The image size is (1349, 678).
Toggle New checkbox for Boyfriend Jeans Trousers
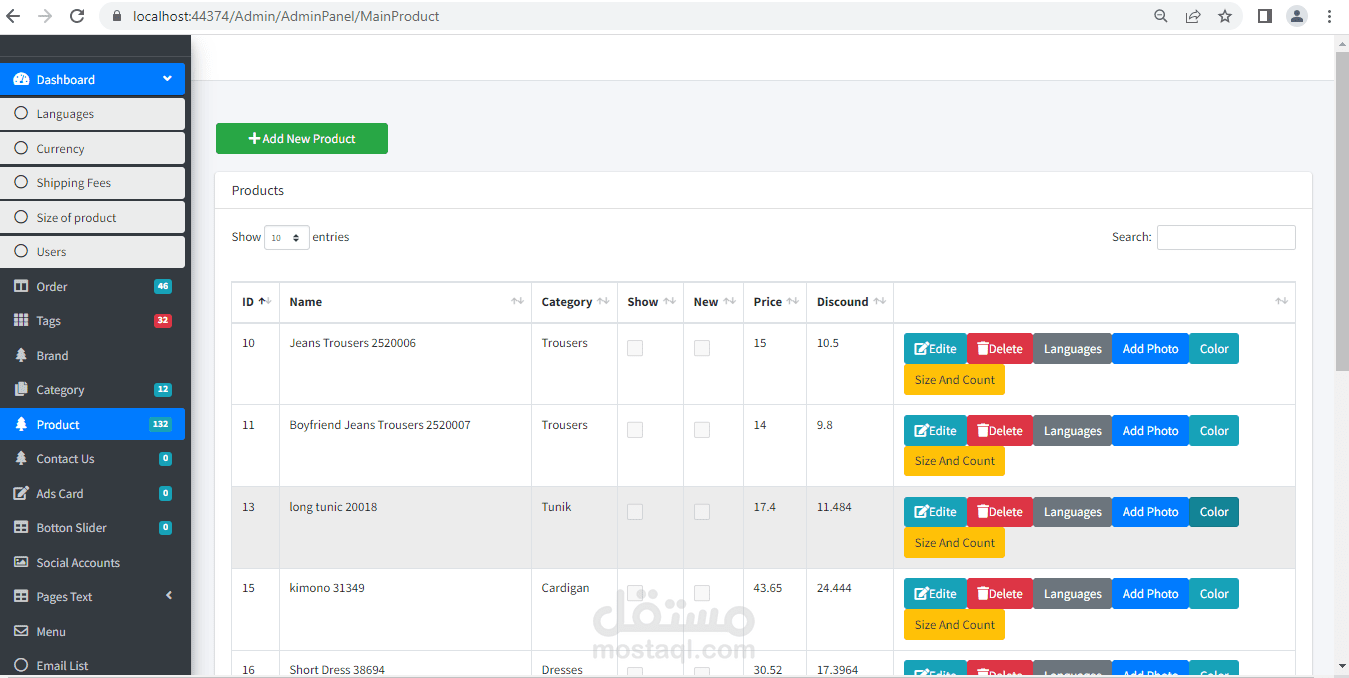coord(702,430)
